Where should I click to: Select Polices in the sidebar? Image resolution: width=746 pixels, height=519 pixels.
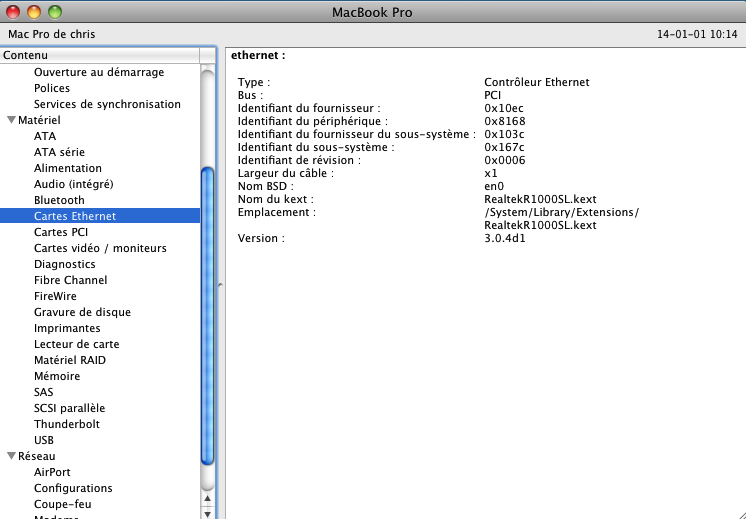(52, 88)
